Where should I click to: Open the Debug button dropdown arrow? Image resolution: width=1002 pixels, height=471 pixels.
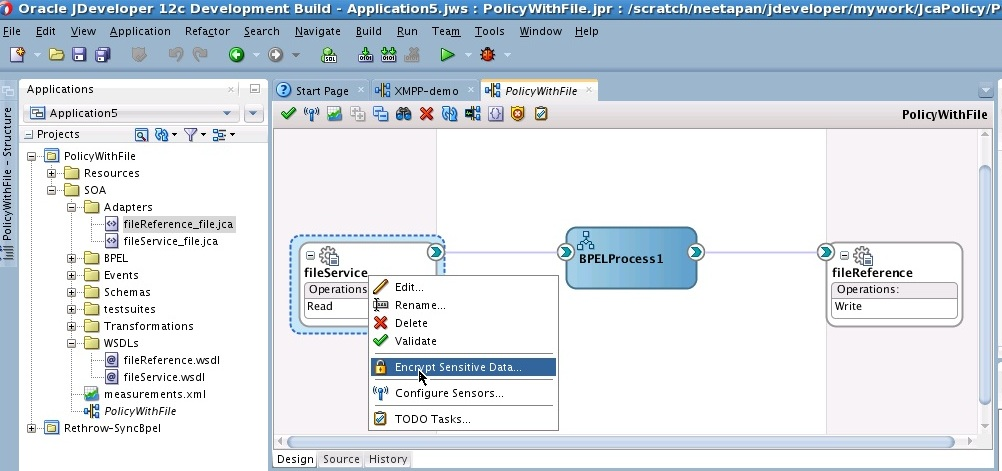click(x=507, y=55)
